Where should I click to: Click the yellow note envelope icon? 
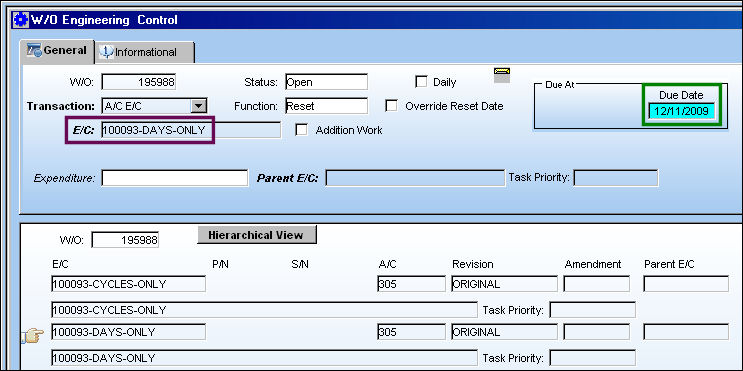pos(502,75)
